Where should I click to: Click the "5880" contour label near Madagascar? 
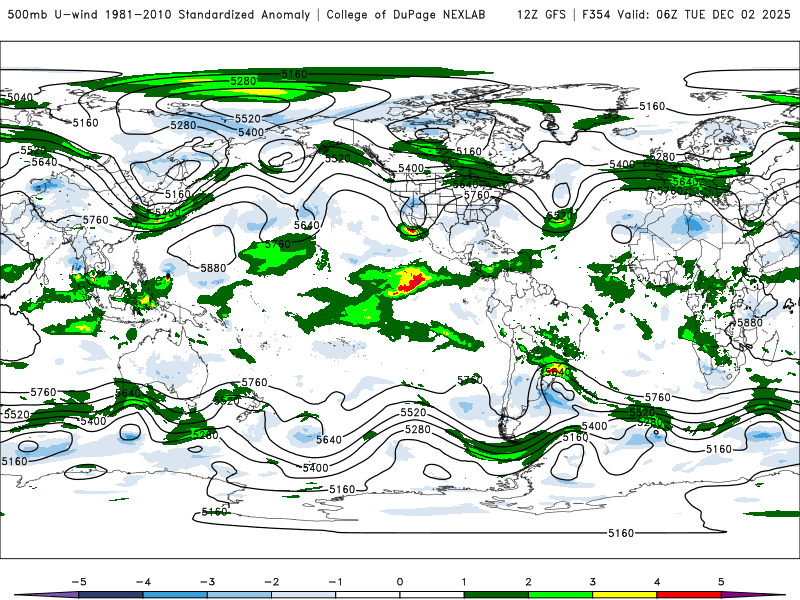click(750, 322)
